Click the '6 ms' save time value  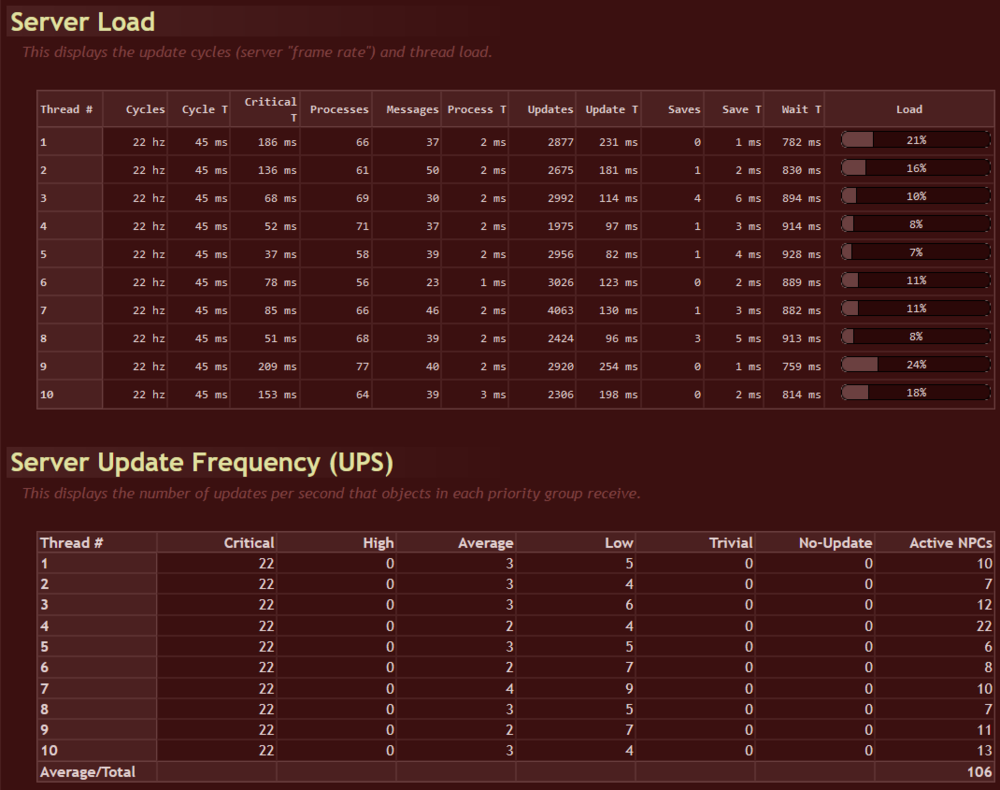click(x=748, y=198)
